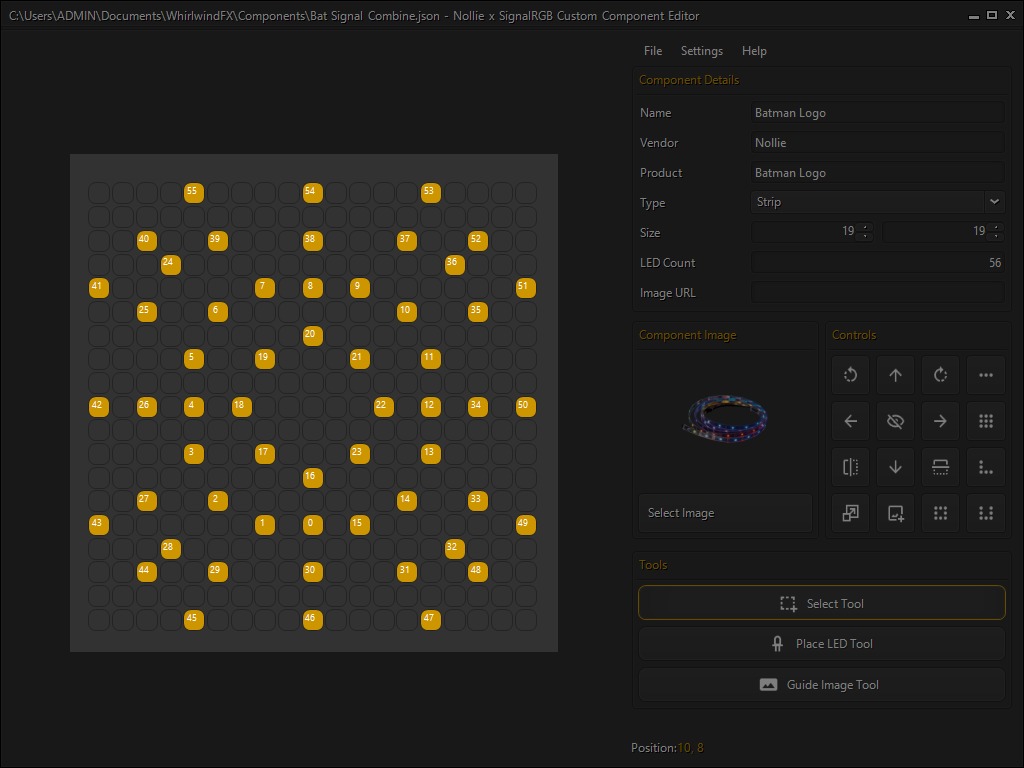Select LED 50 on the right edge
Image resolution: width=1024 pixels, height=768 pixels.
[525, 406]
